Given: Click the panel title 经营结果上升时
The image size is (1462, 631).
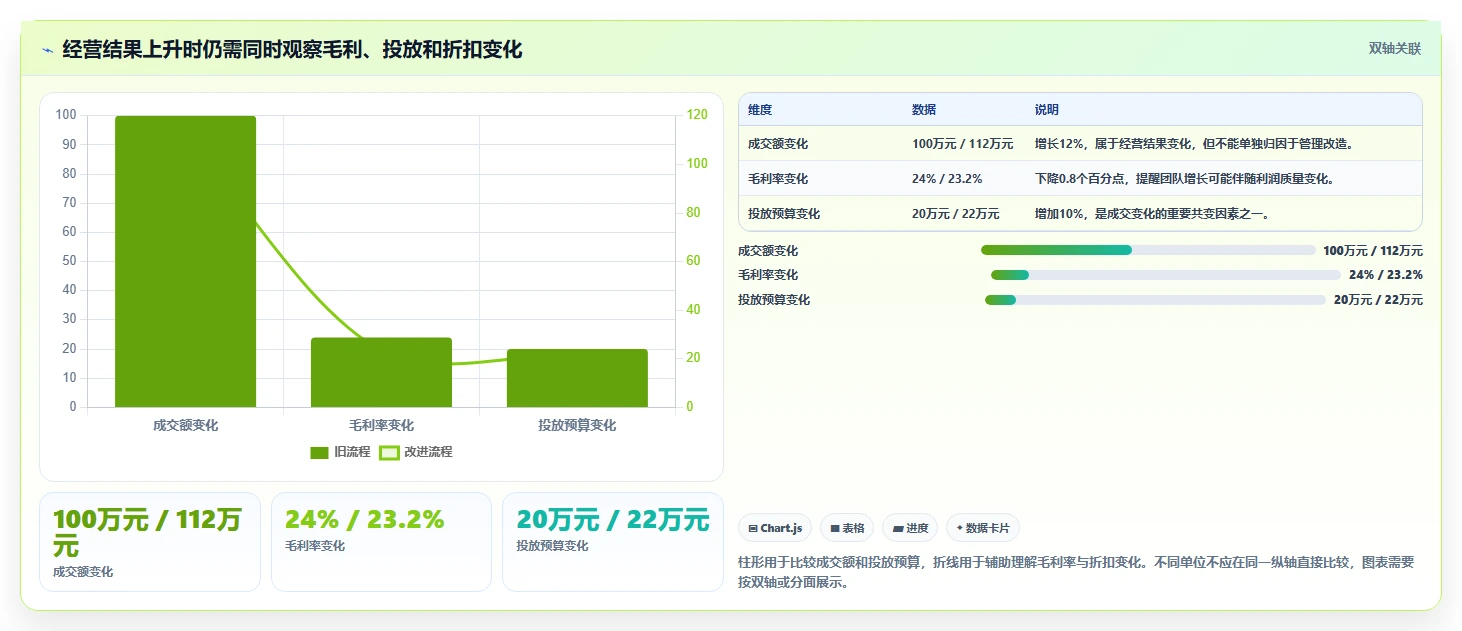Looking at the screenshot, I should coord(292,50).
